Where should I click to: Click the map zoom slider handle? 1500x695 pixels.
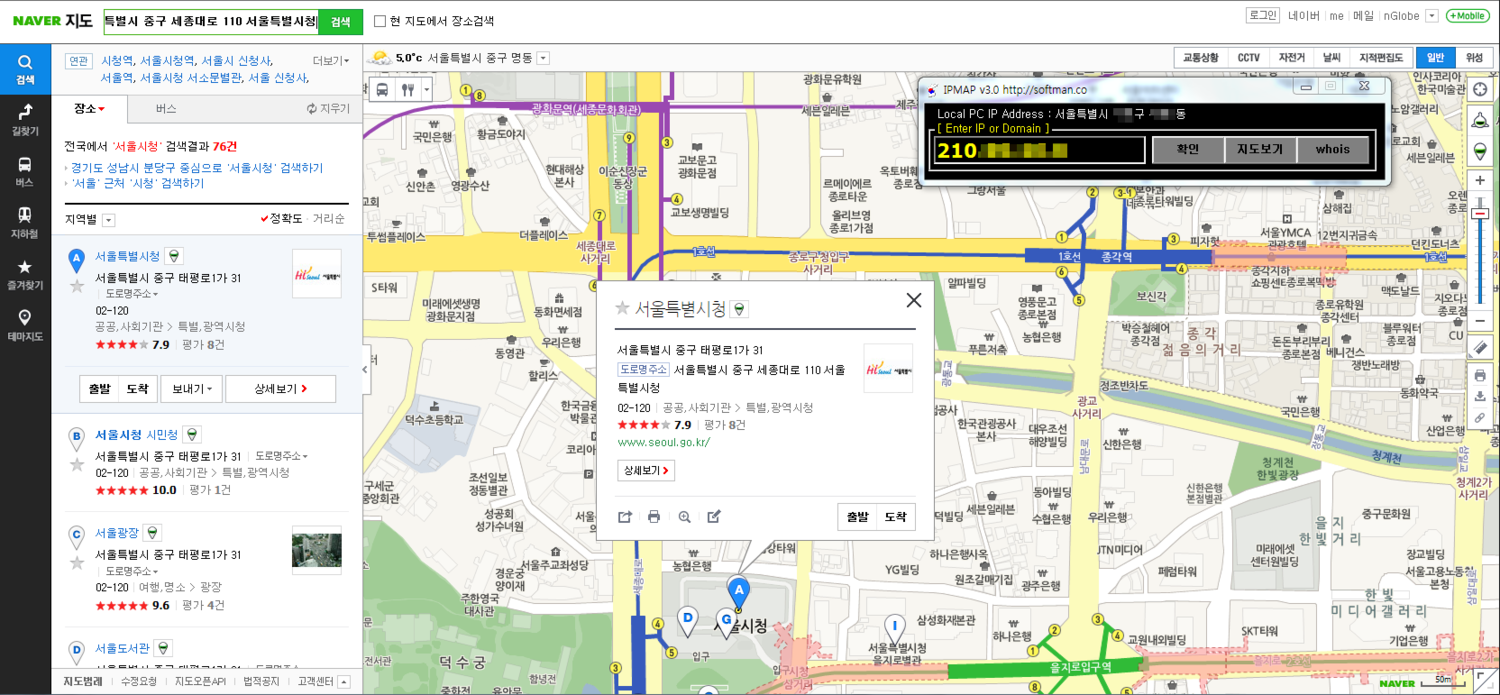[1481, 213]
